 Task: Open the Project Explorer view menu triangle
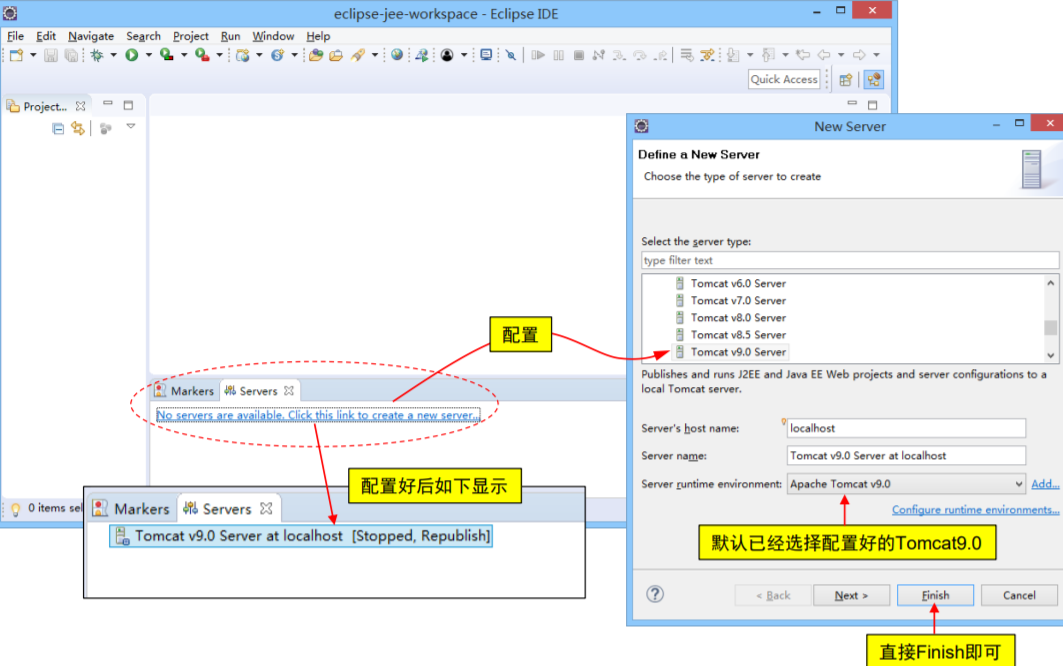point(131,127)
